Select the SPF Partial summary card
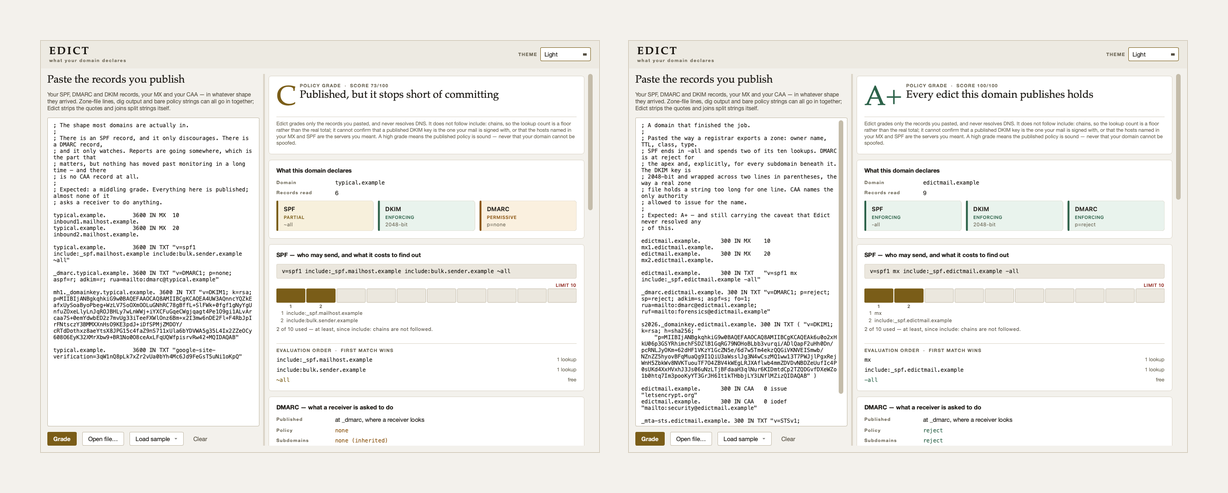This screenshot has height=493, width=1228. tap(325, 215)
